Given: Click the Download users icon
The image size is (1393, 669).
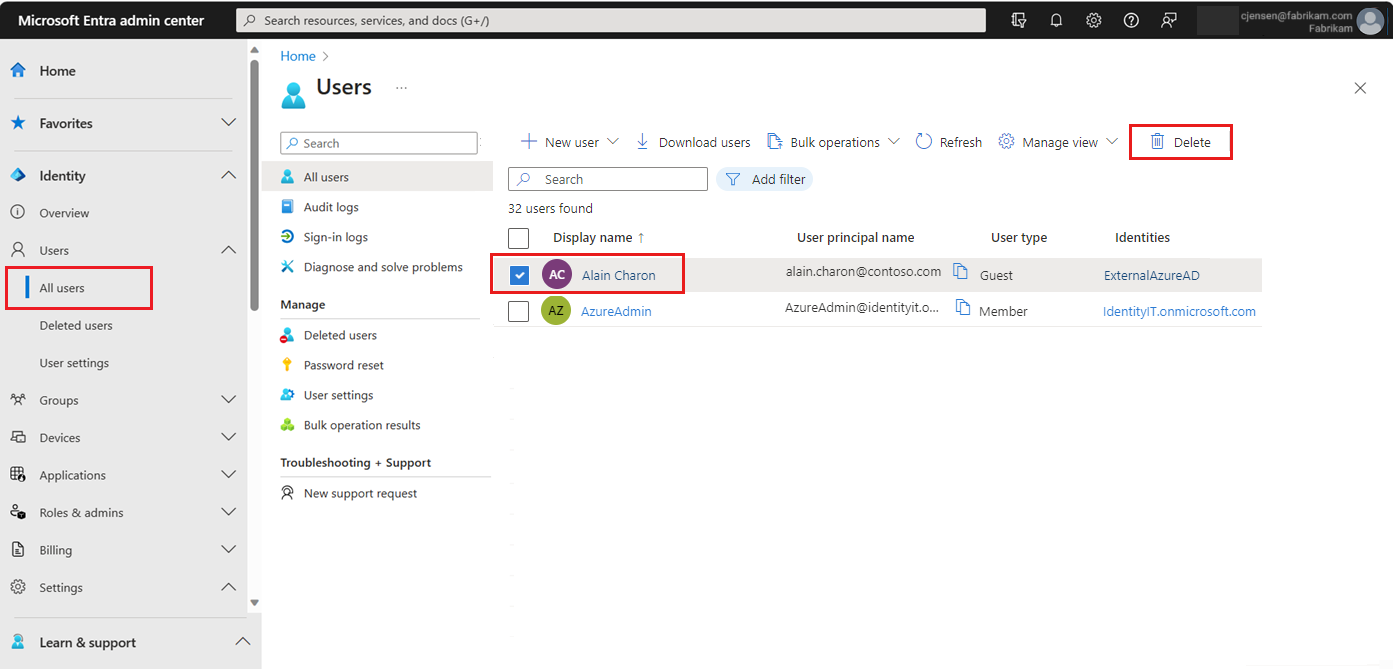Looking at the screenshot, I should coord(642,141).
